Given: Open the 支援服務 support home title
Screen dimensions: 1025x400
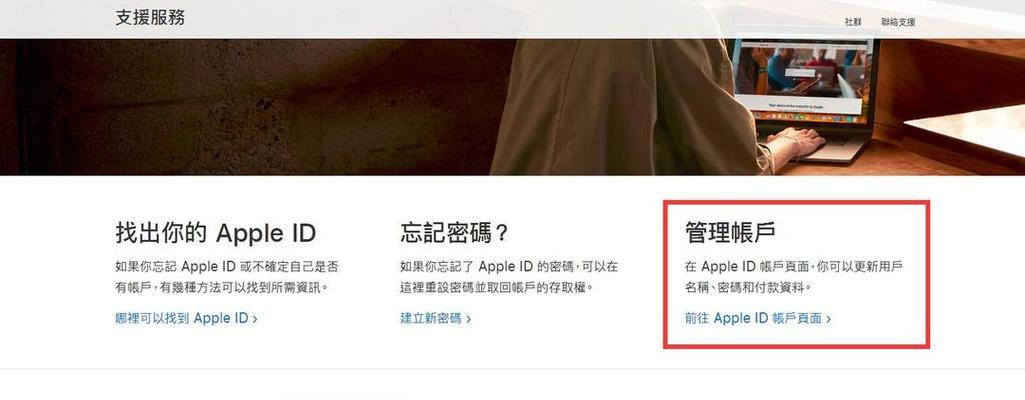Looking at the screenshot, I should (150, 18).
